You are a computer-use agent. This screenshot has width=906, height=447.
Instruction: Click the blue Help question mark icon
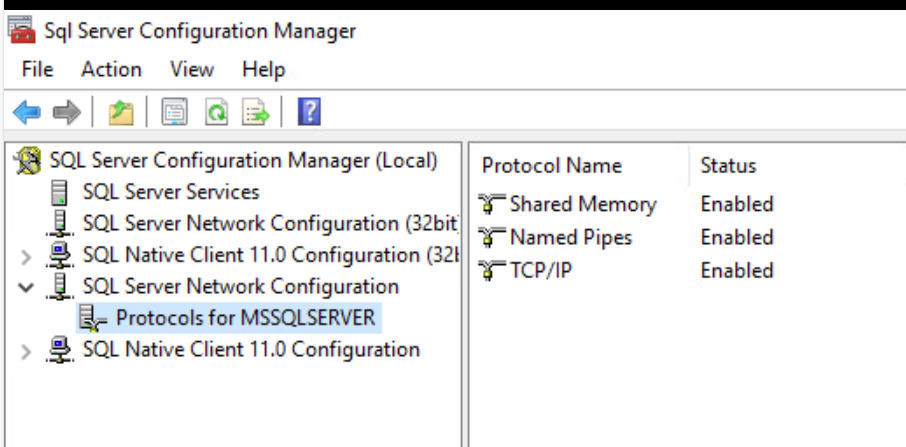(x=309, y=113)
